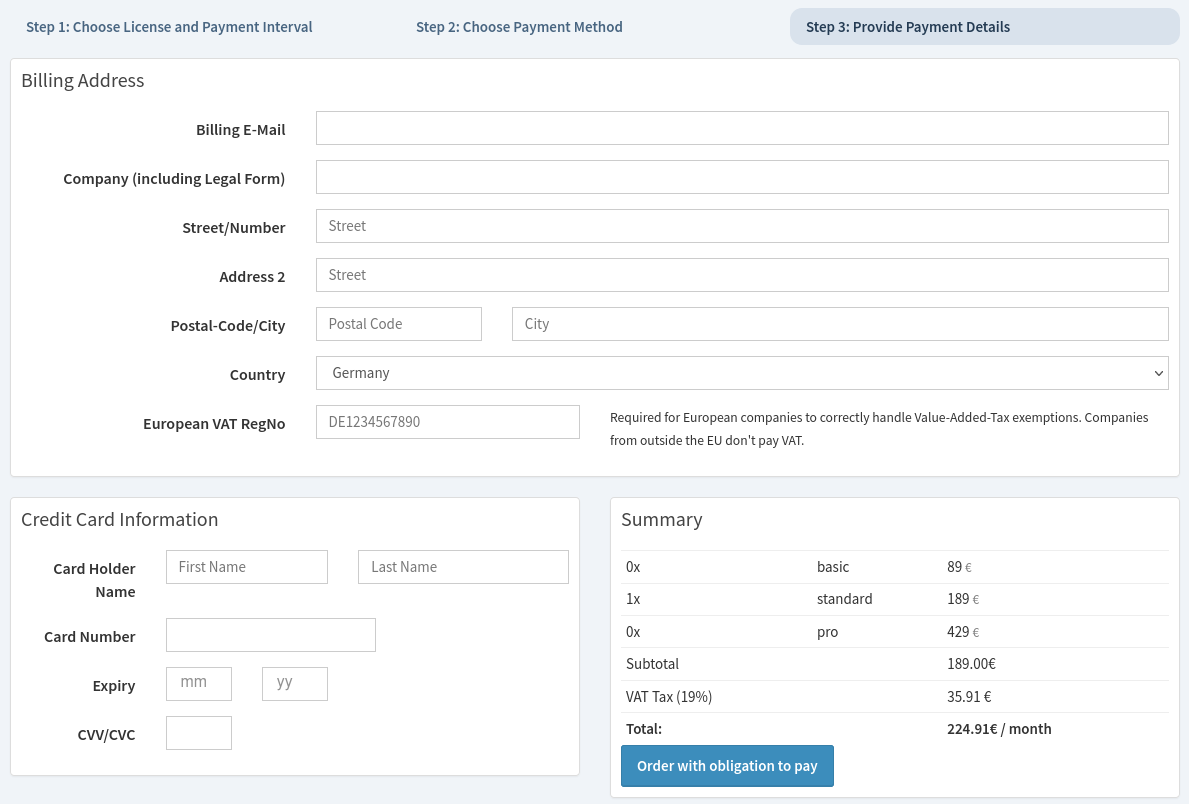Click the Summary heading
This screenshot has width=1189, height=804.
(662, 520)
